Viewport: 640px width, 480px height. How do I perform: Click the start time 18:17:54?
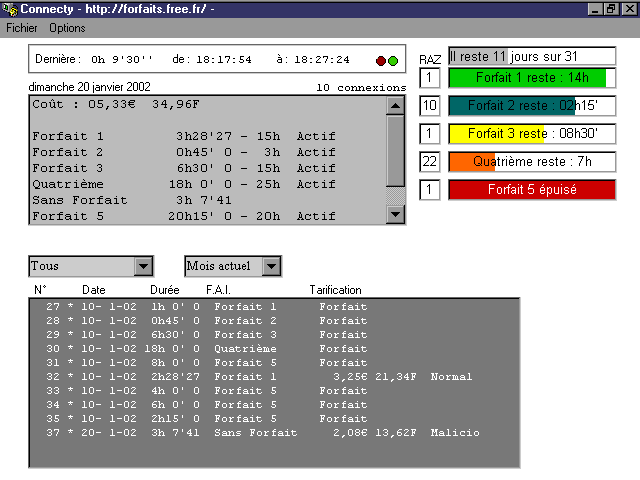(224, 60)
